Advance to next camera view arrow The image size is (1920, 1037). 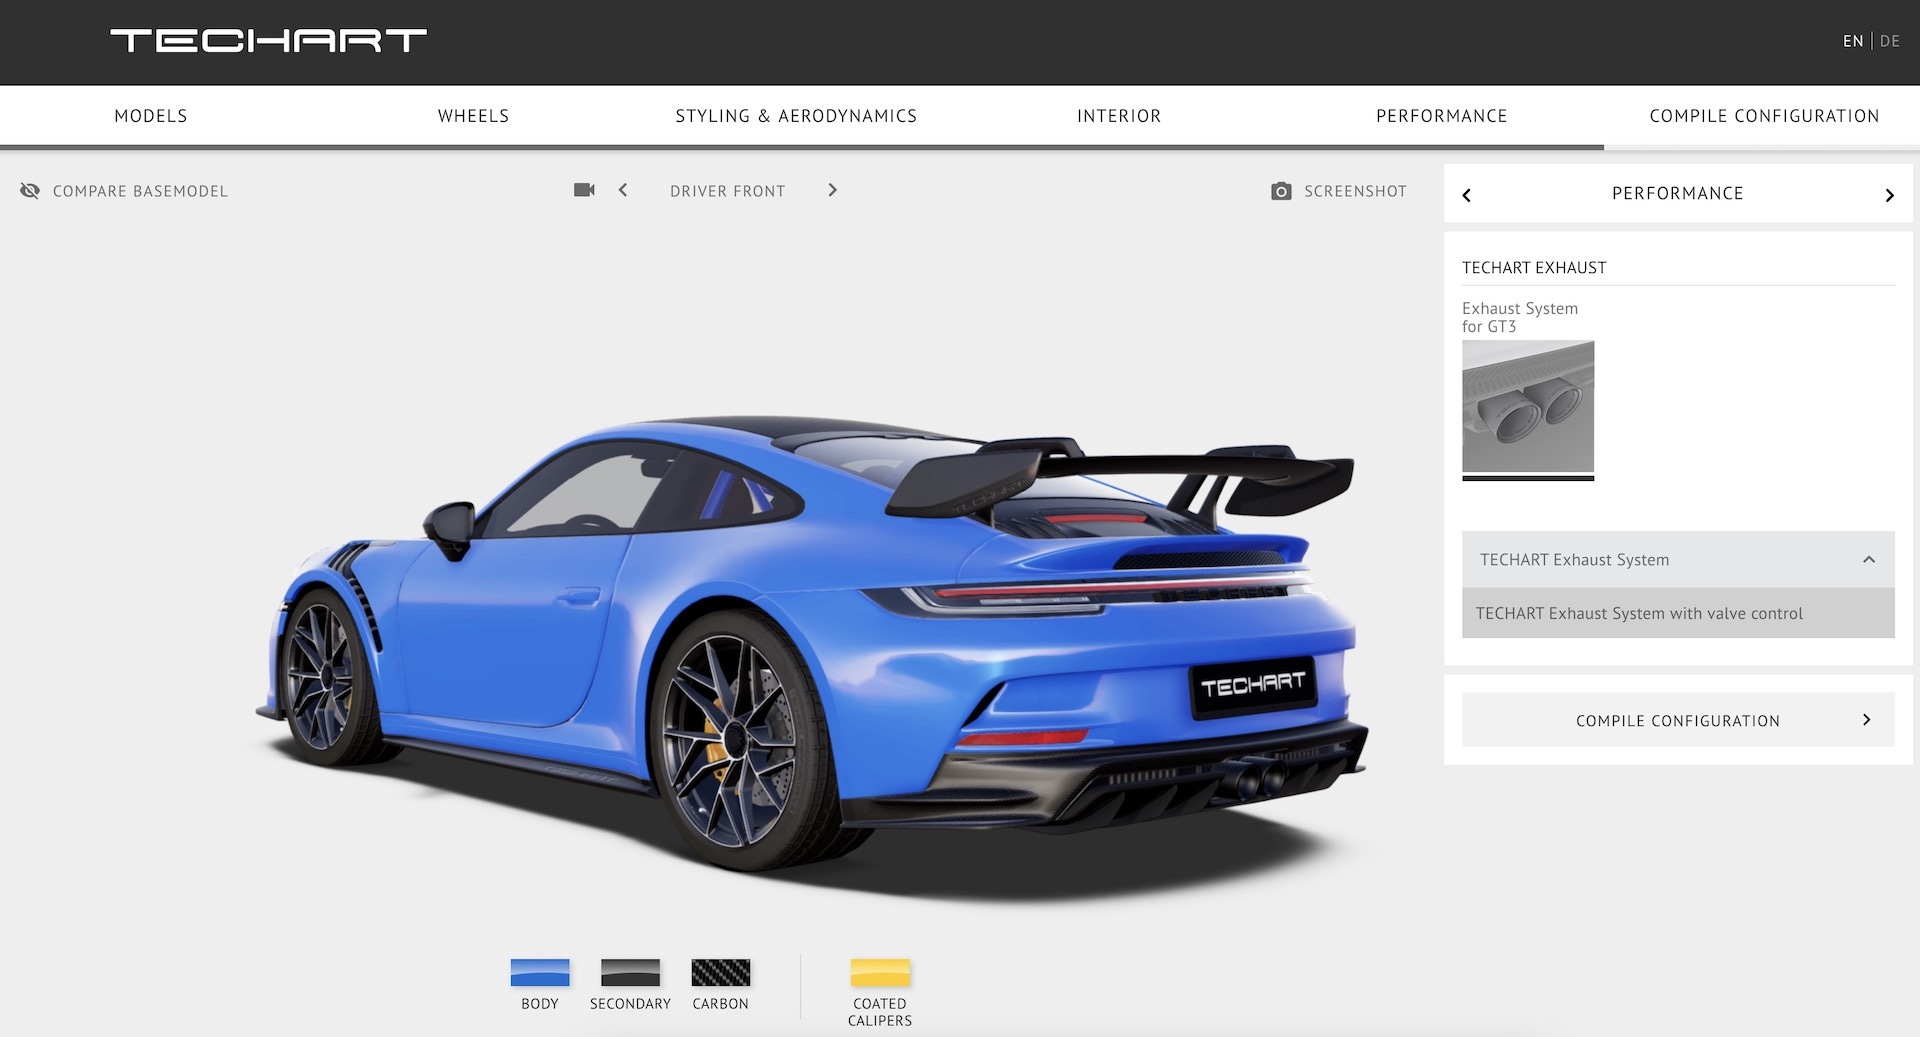pyautogui.click(x=832, y=190)
